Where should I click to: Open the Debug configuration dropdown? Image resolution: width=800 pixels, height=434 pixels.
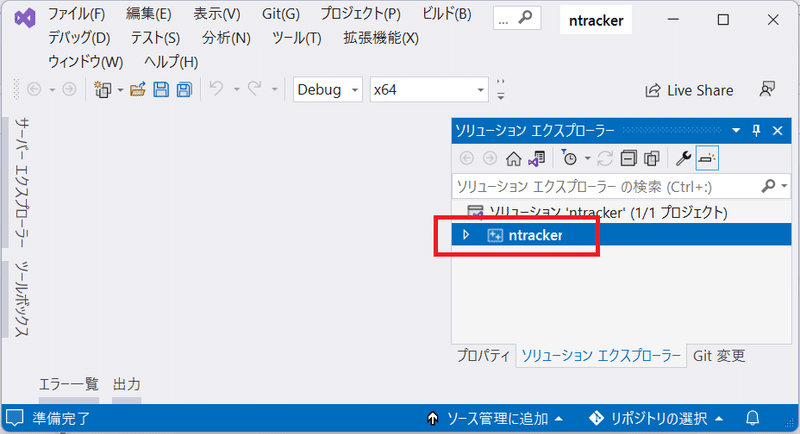[x=328, y=90]
